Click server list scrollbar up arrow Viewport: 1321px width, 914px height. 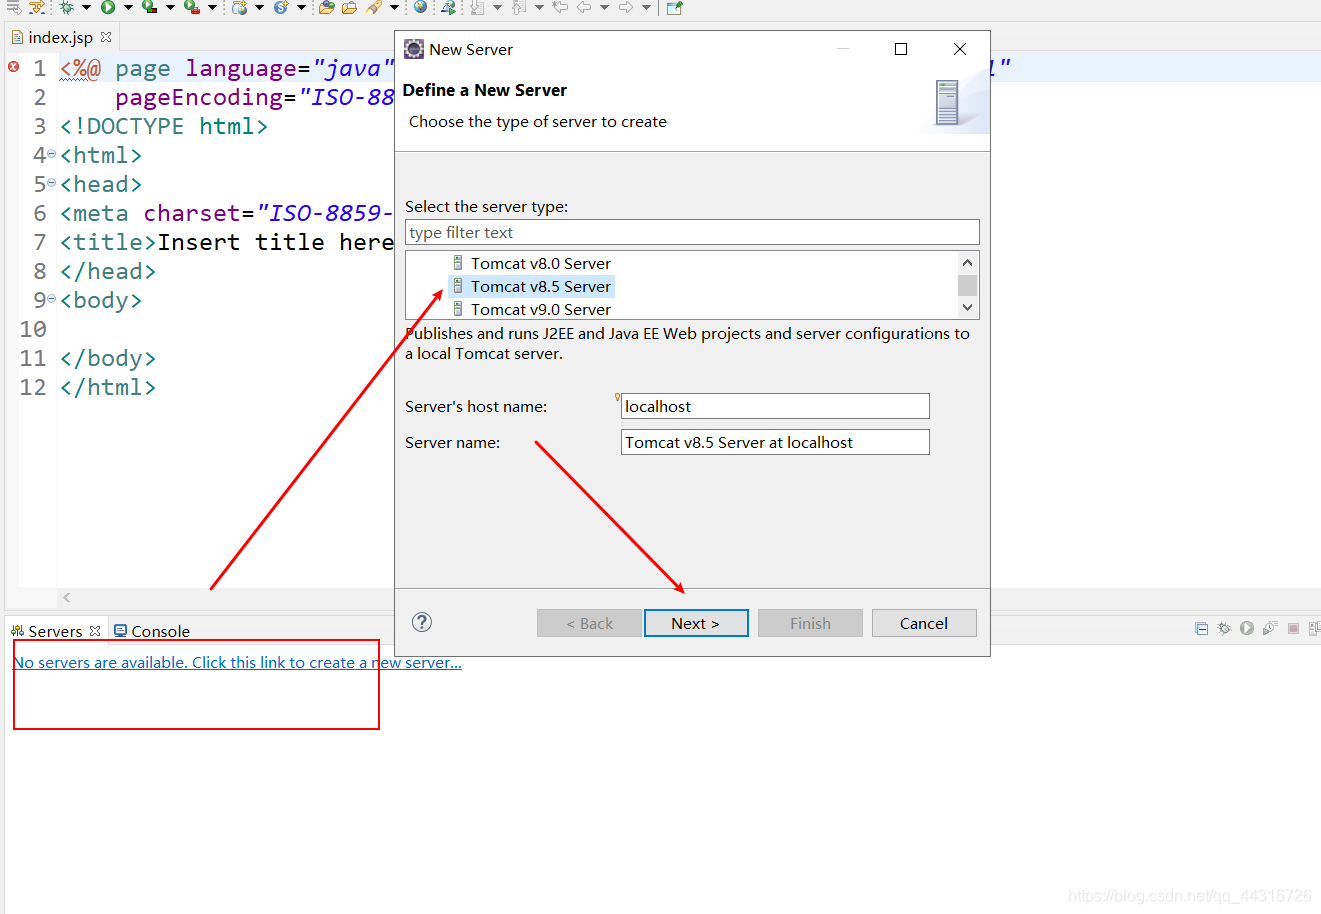(x=967, y=262)
